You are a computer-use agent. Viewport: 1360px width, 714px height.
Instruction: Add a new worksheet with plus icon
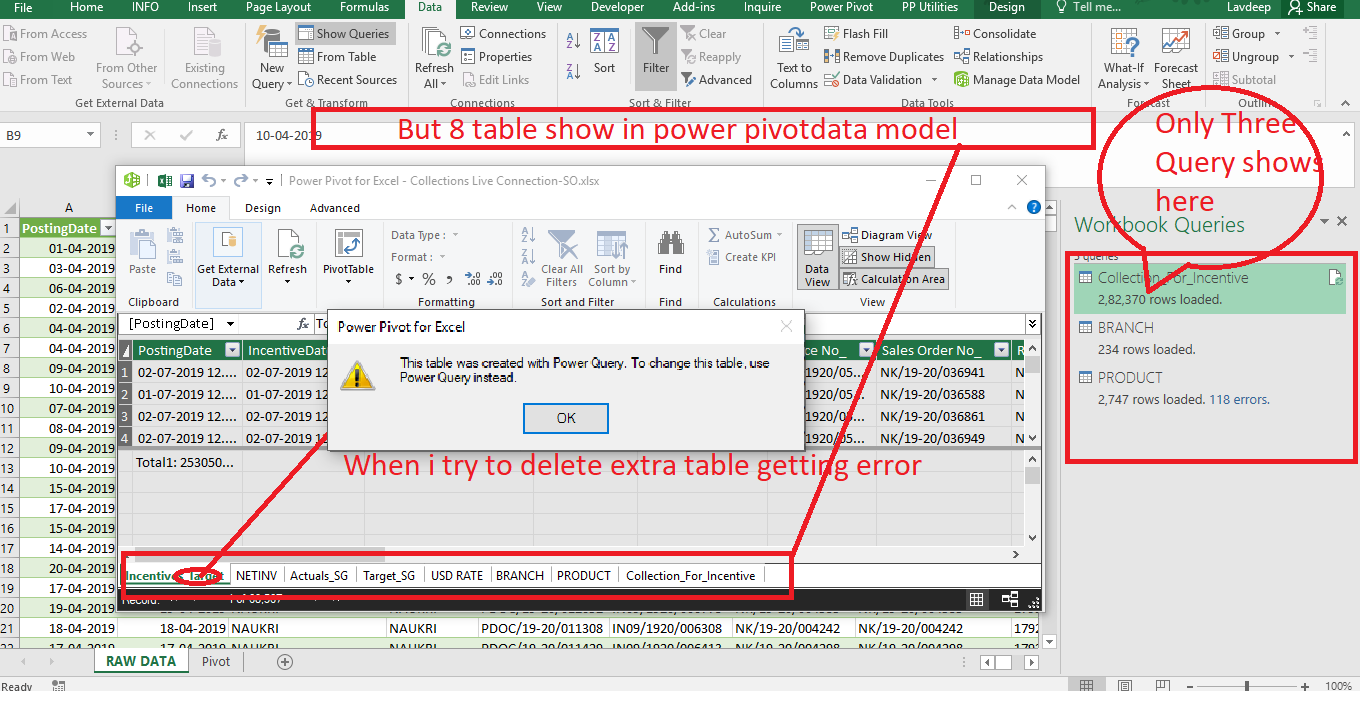285,662
